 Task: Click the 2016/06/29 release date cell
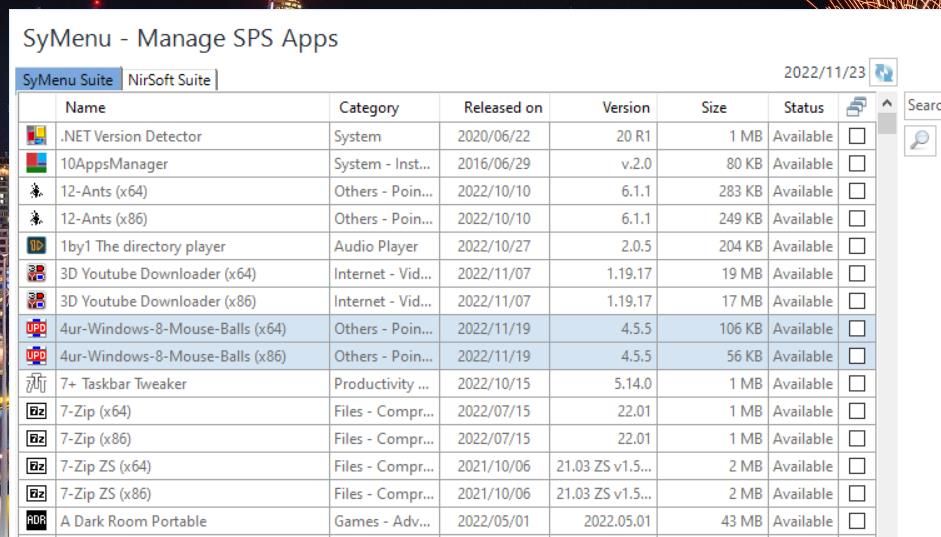[x=495, y=164]
